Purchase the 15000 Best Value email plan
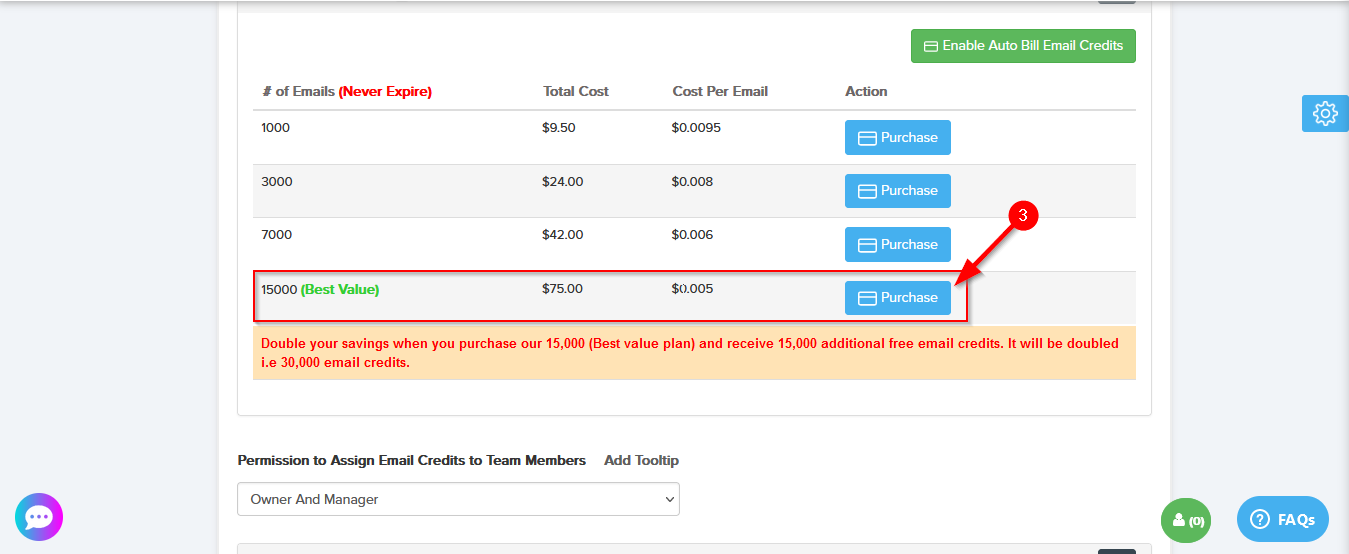 point(897,298)
